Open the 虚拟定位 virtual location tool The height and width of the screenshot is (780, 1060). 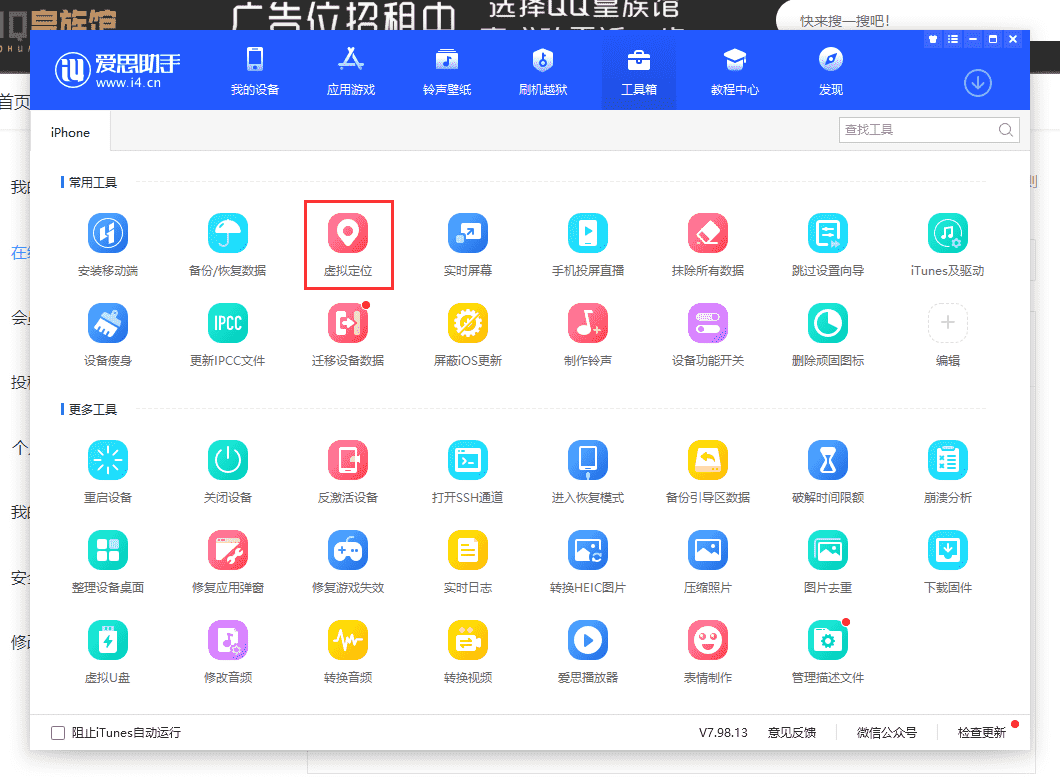point(348,234)
